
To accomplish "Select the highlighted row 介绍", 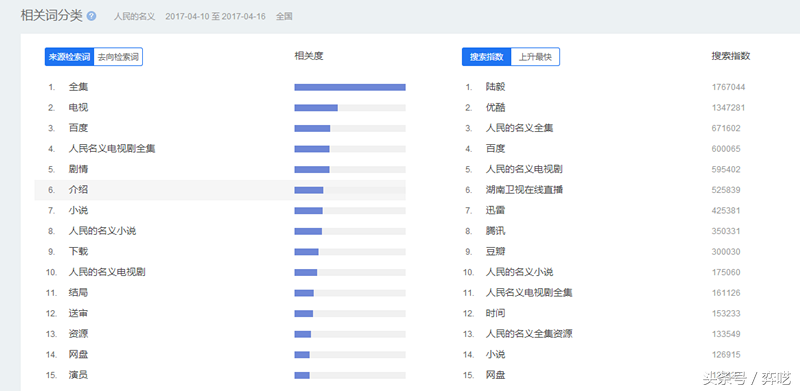I will tap(220, 190).
